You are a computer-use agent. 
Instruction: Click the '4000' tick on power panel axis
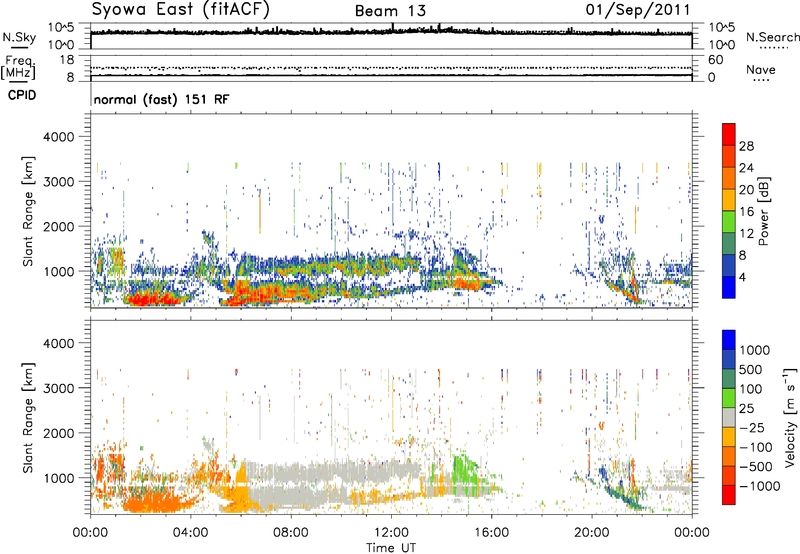click(x=59, y=137)
